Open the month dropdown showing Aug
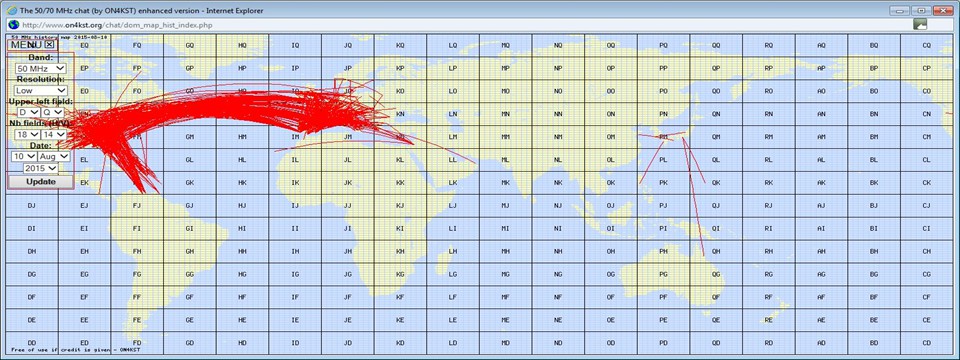960x360 pixels. click(54, 156)
